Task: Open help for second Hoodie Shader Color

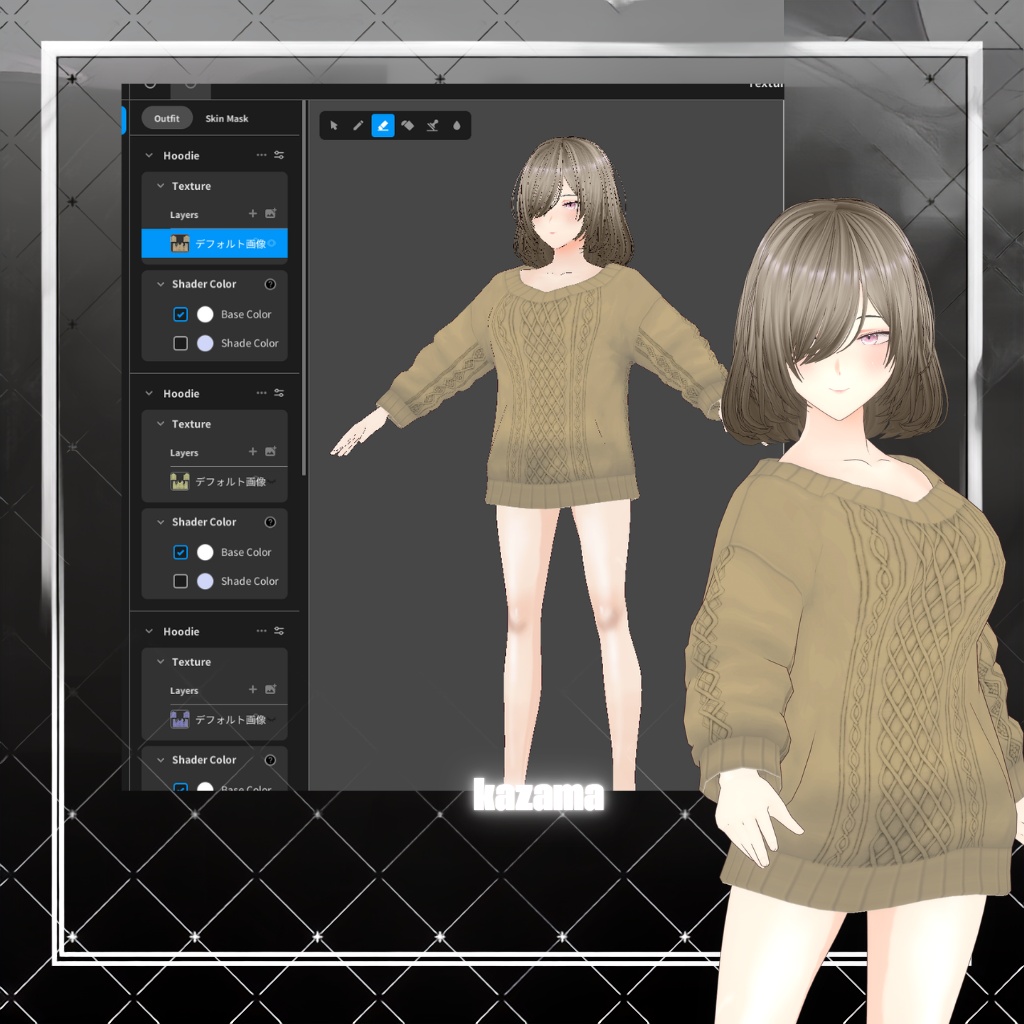Action: [270, 522]
